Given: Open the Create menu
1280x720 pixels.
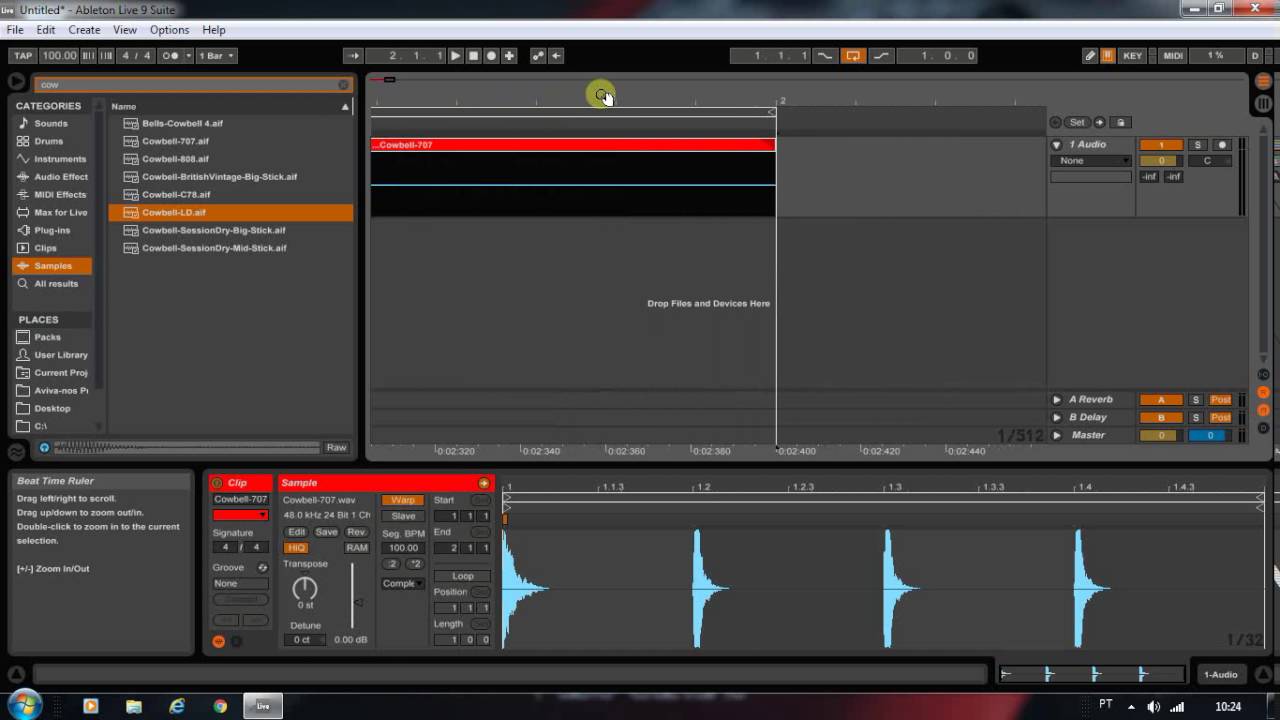Looking at the screenshot, I should 83,30.
